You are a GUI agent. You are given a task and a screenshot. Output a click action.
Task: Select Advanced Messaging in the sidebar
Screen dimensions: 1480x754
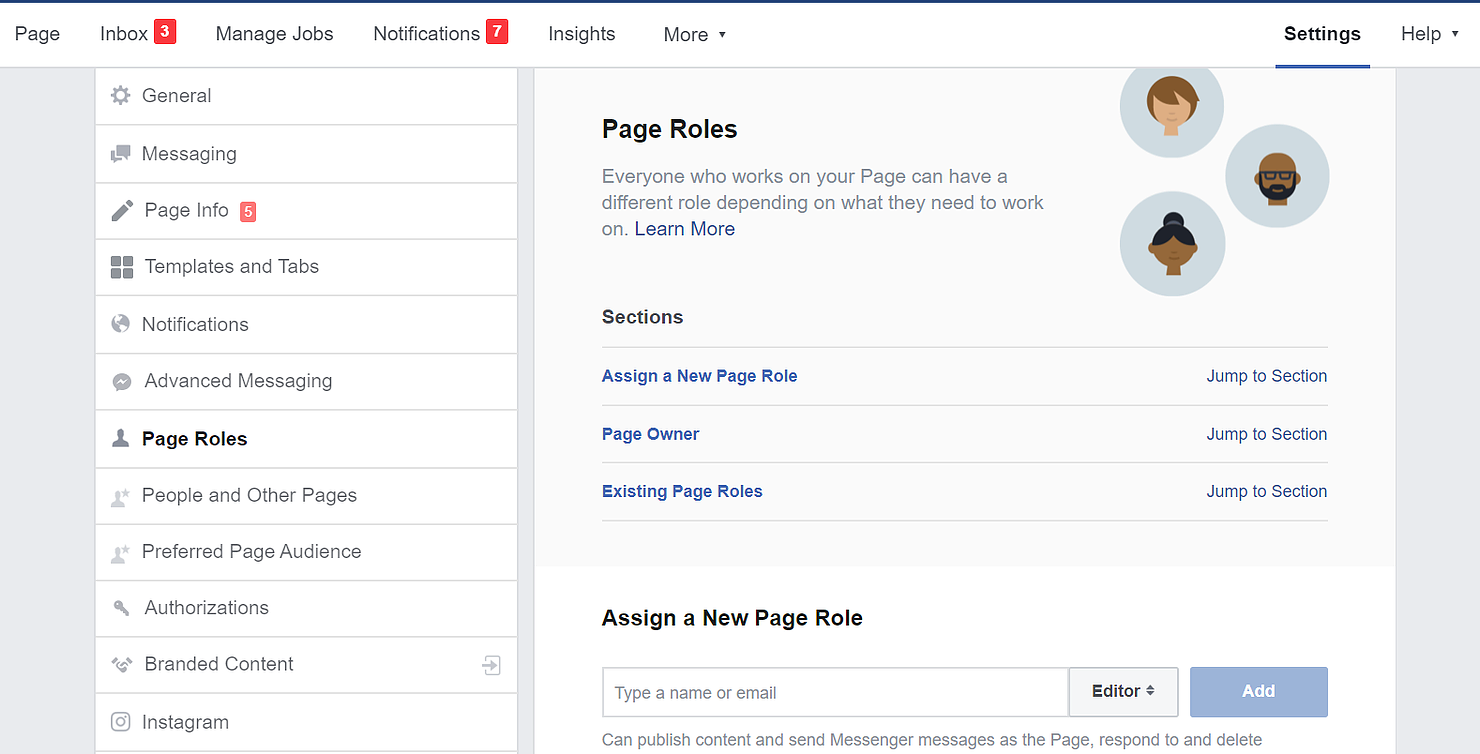tap(306, 381)
